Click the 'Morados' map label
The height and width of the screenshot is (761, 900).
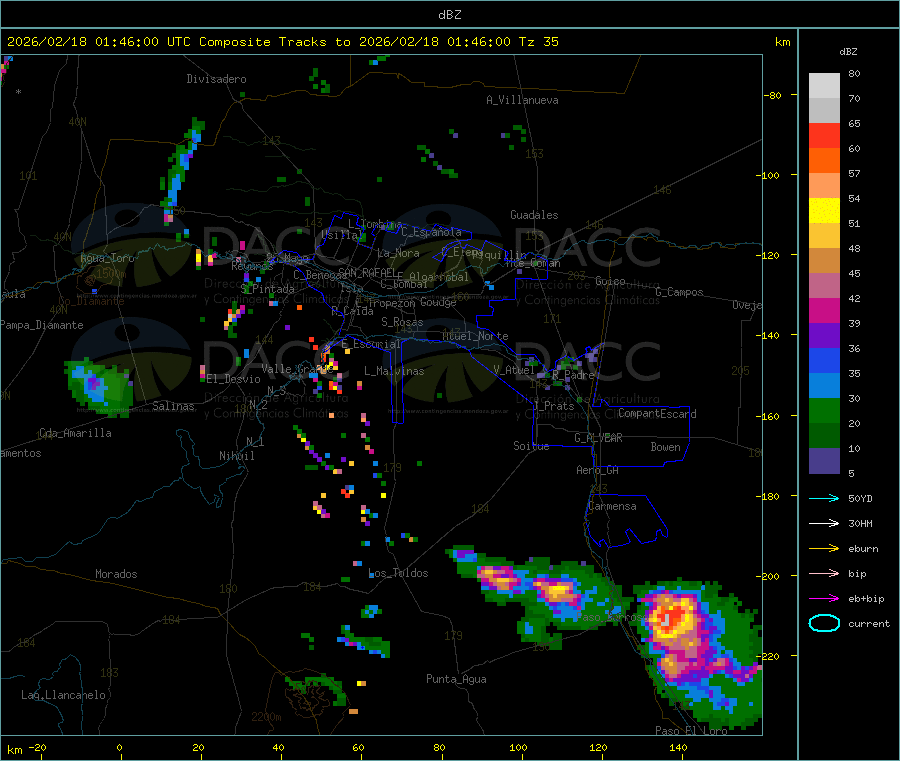click(116, 574)
